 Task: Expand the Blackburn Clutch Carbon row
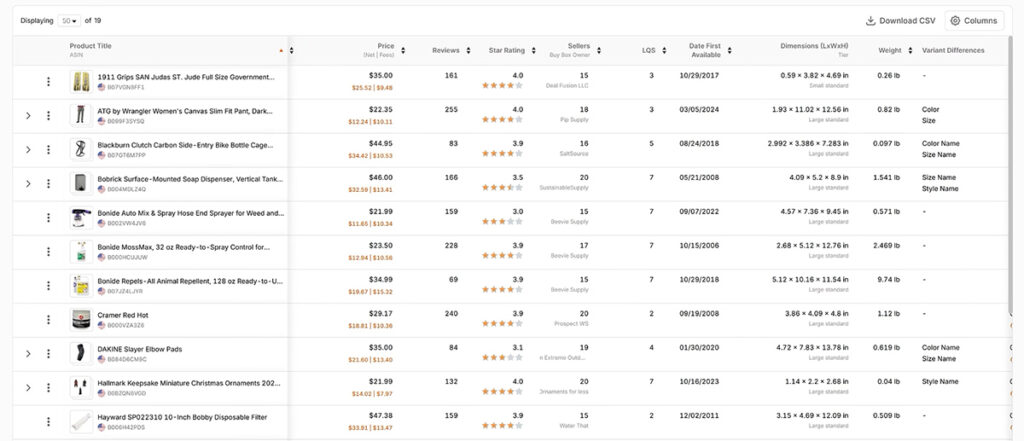tap(28, 149)
